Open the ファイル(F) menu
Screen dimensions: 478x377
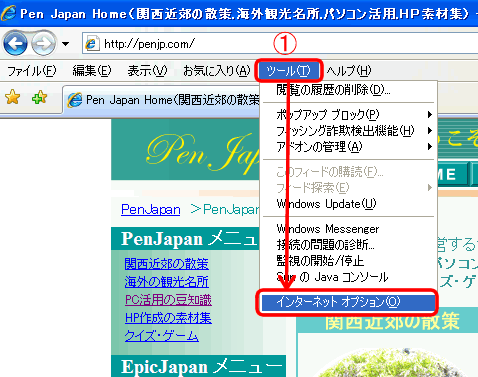[x=32, y=71]
